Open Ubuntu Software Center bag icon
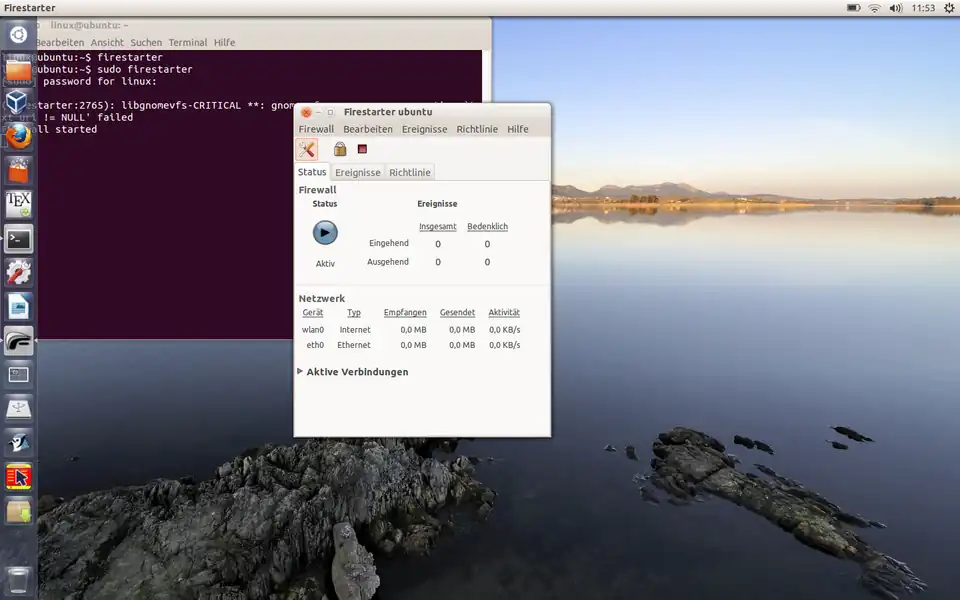 18,170
